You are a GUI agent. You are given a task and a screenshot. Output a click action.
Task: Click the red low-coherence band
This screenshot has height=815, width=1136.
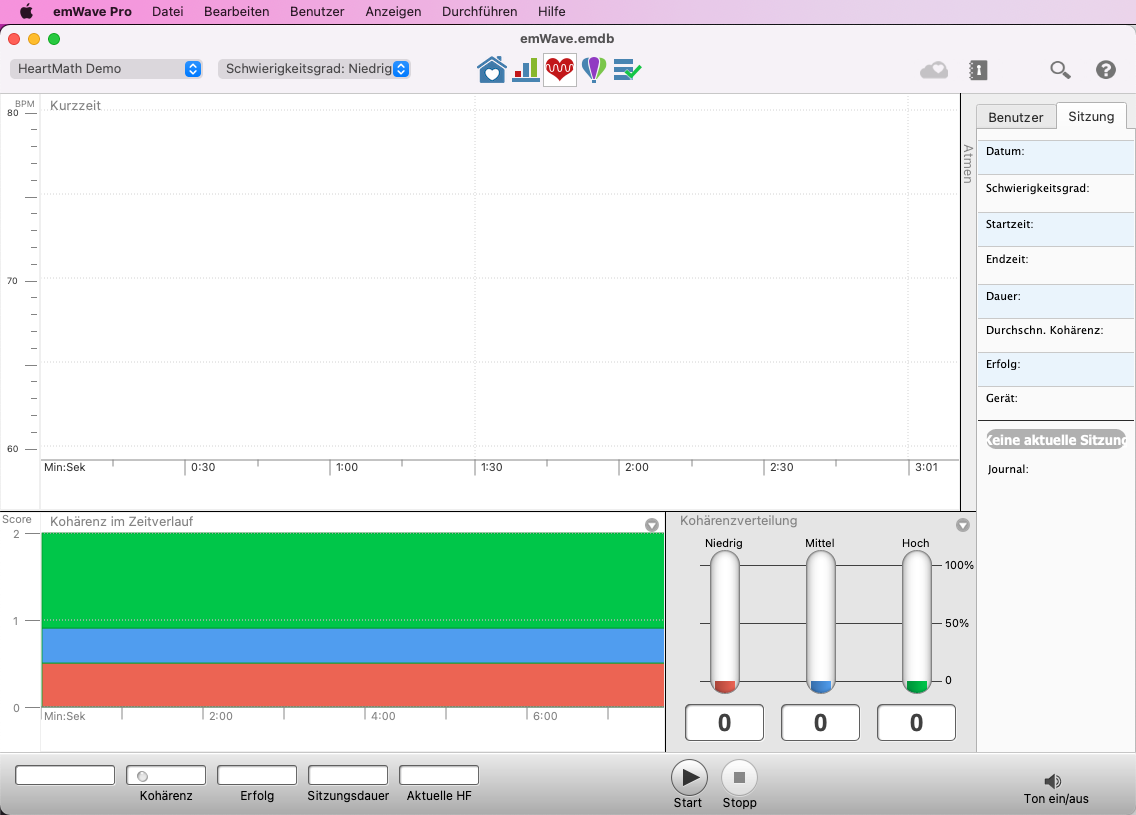353,685
